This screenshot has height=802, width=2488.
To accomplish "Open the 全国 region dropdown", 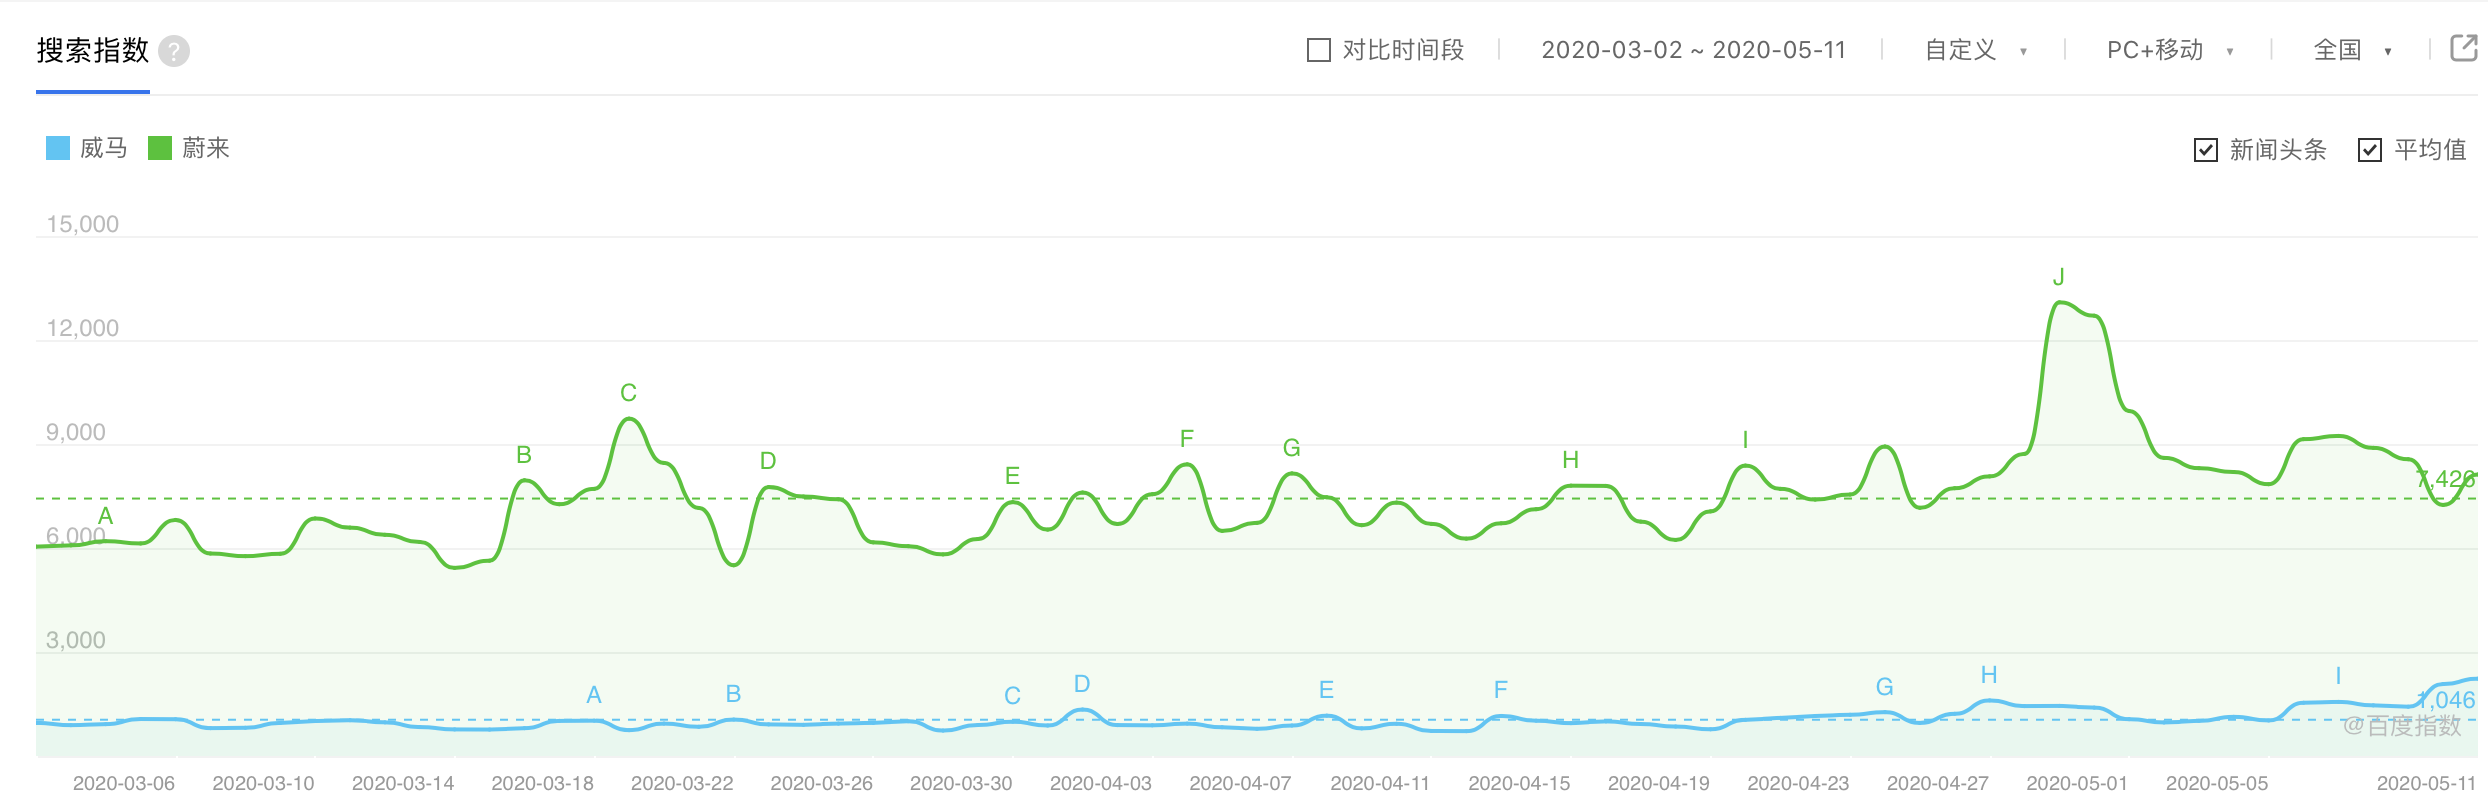I will 2351,50.
